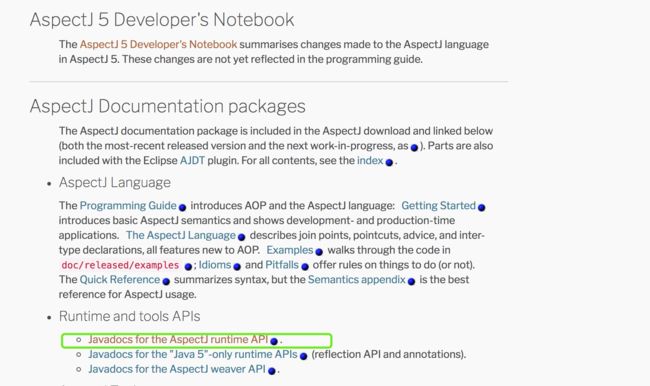Open Javadocs for "Java 5"-only runtime APIs

point(193,354)
